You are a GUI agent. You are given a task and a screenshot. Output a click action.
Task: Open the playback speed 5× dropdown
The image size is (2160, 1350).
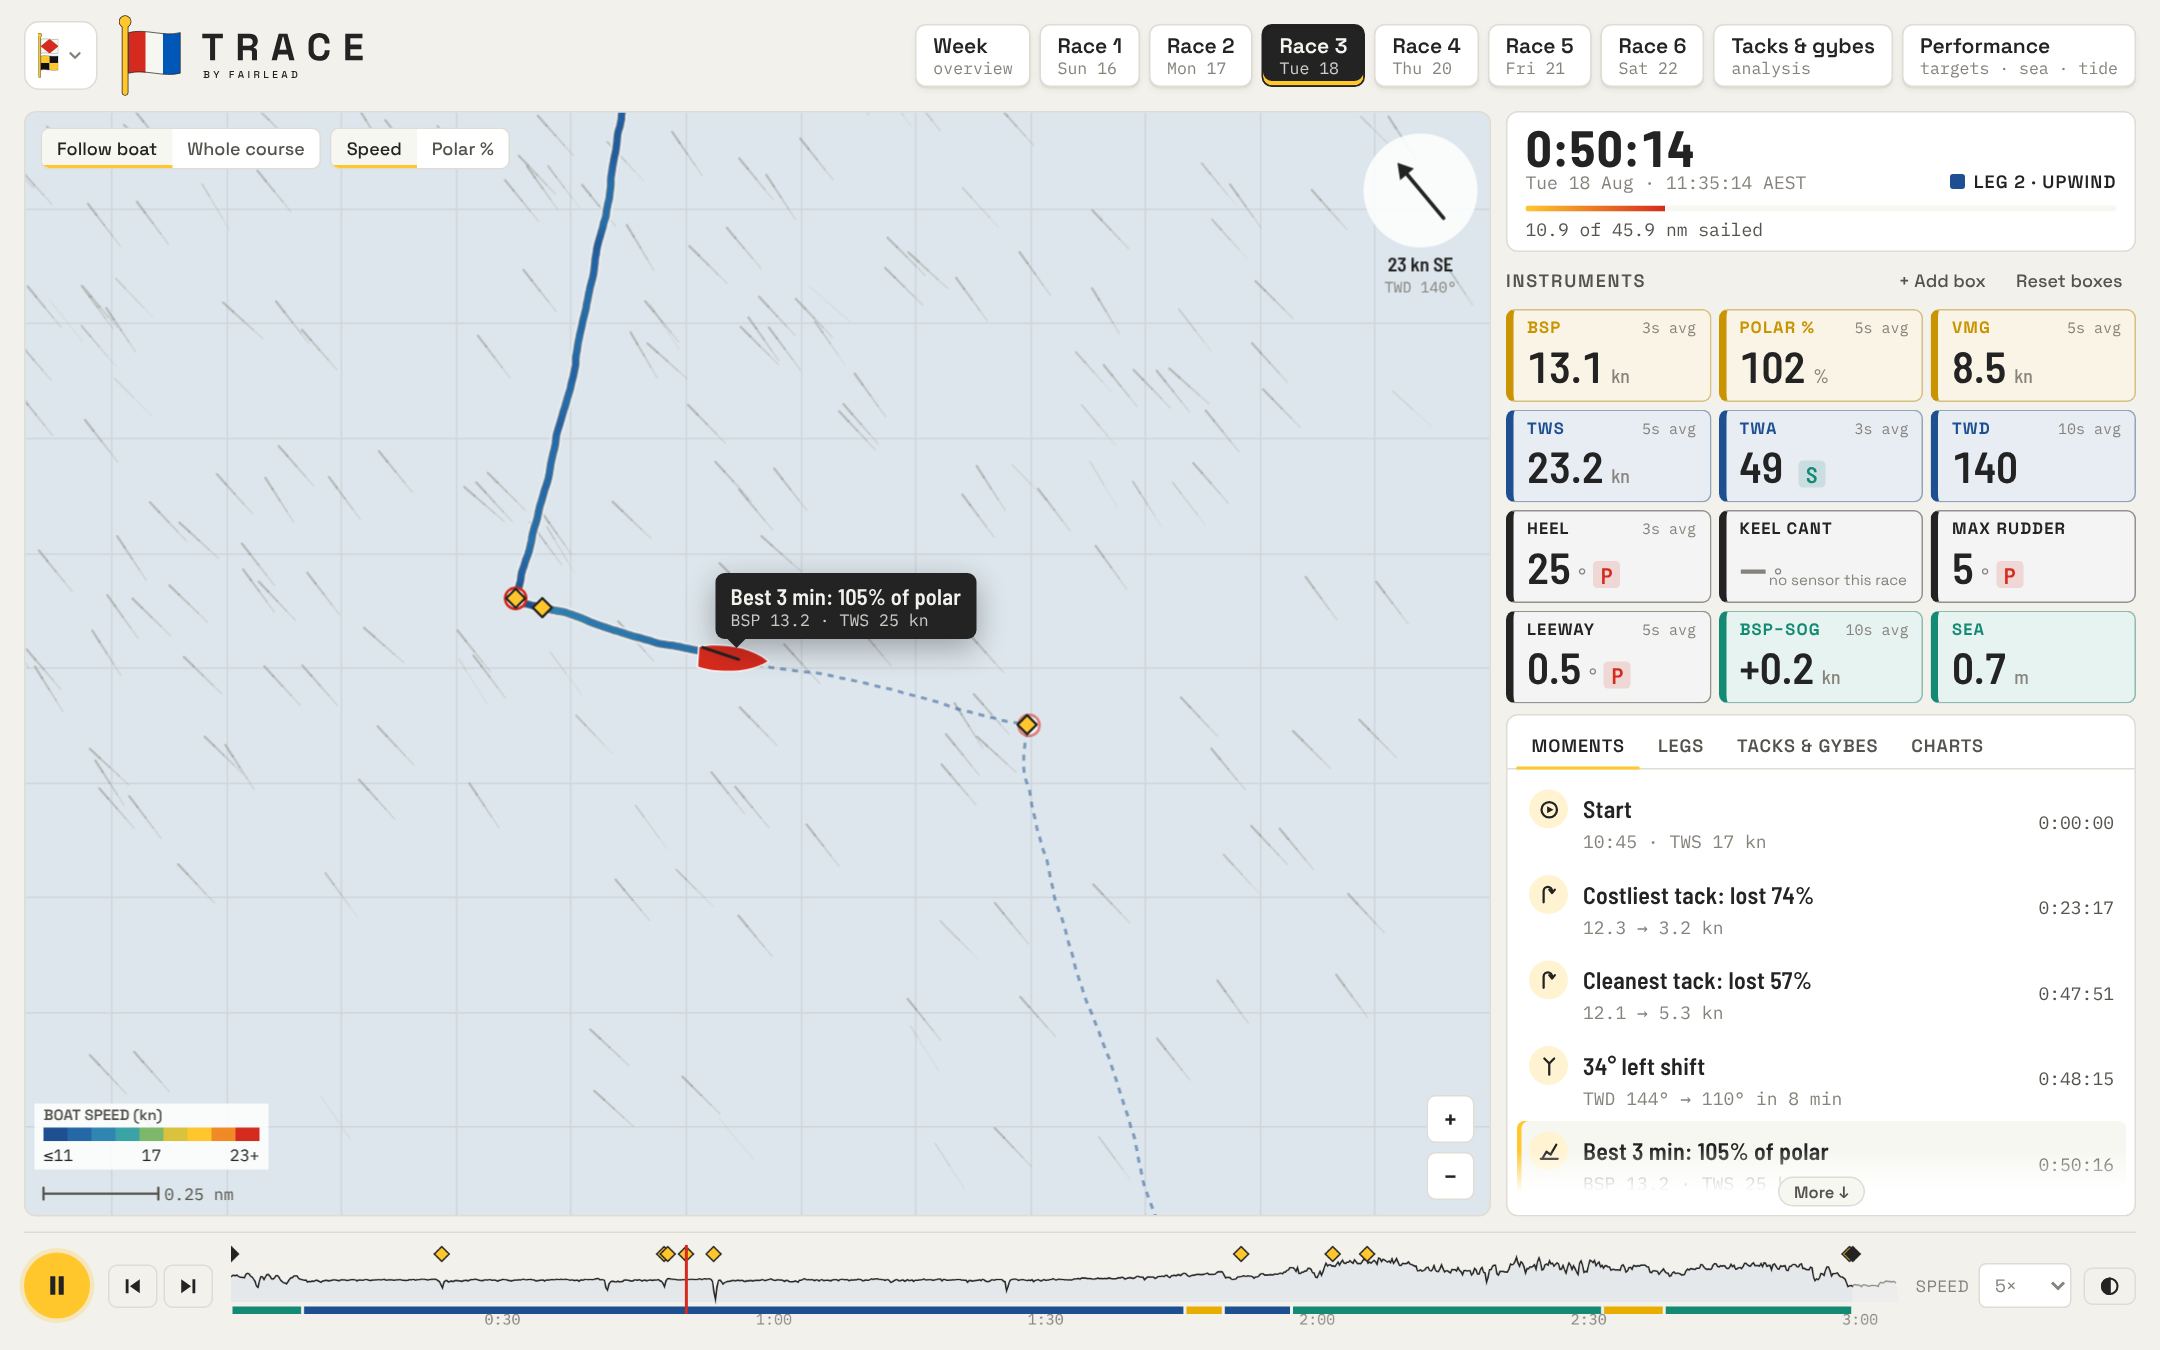pos(2024,1286)
